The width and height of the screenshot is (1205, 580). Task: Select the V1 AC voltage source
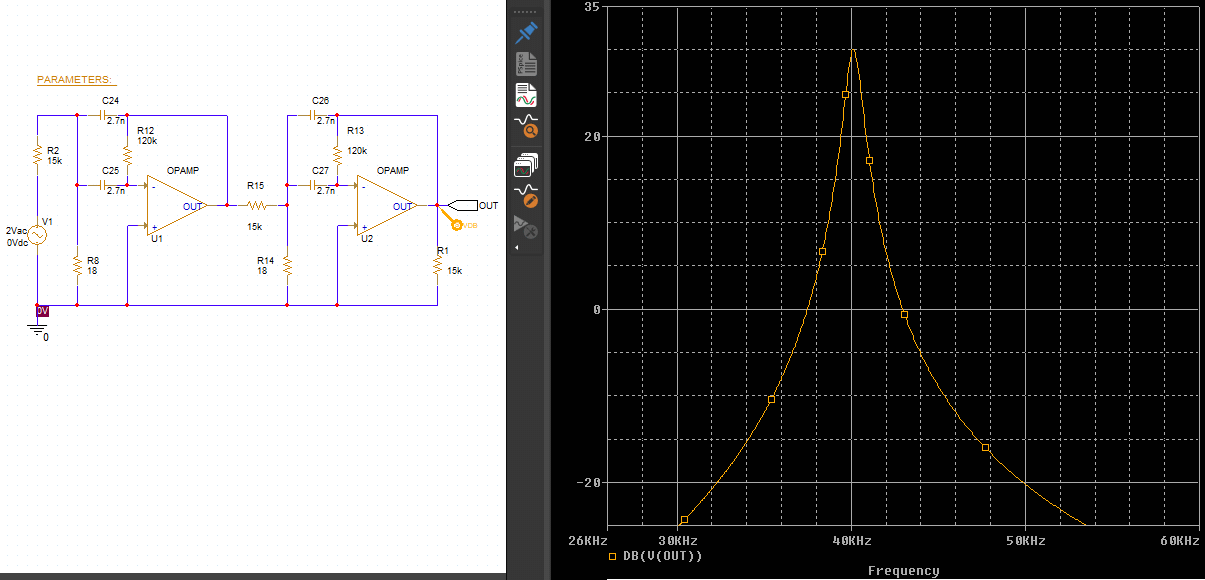38,235
